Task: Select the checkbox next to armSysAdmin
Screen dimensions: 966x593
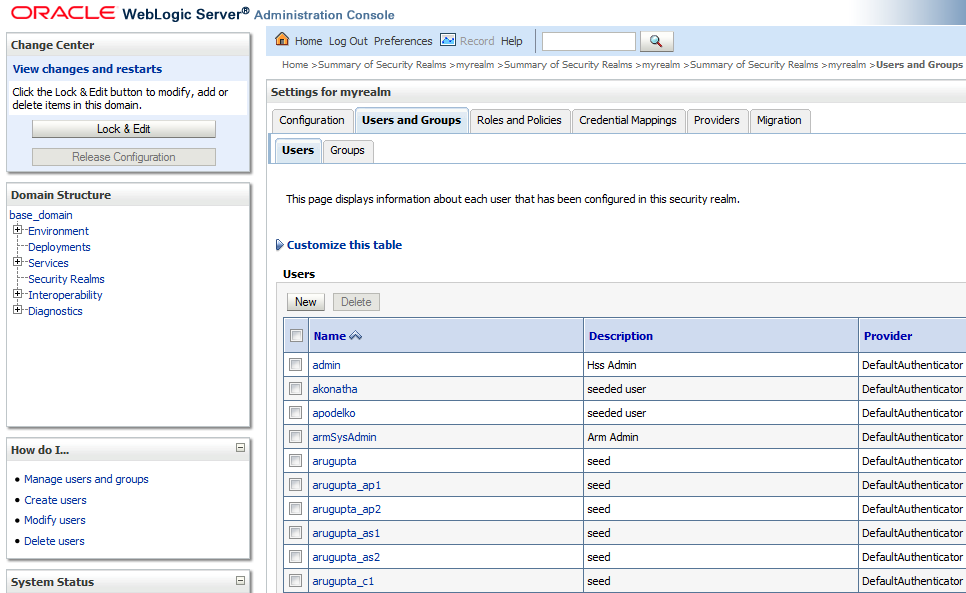Action: (295, 437)
